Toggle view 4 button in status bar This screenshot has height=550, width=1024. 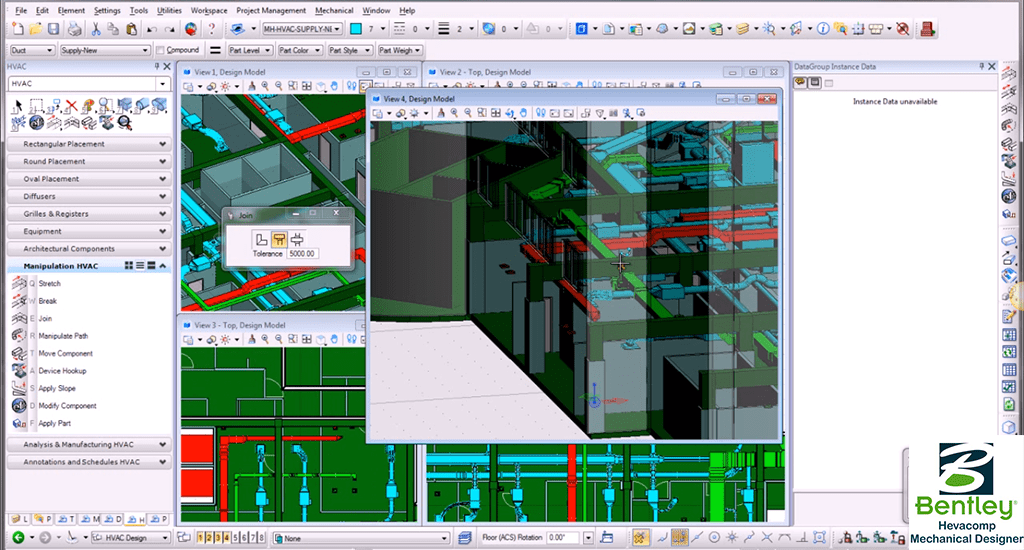point(226,538)
